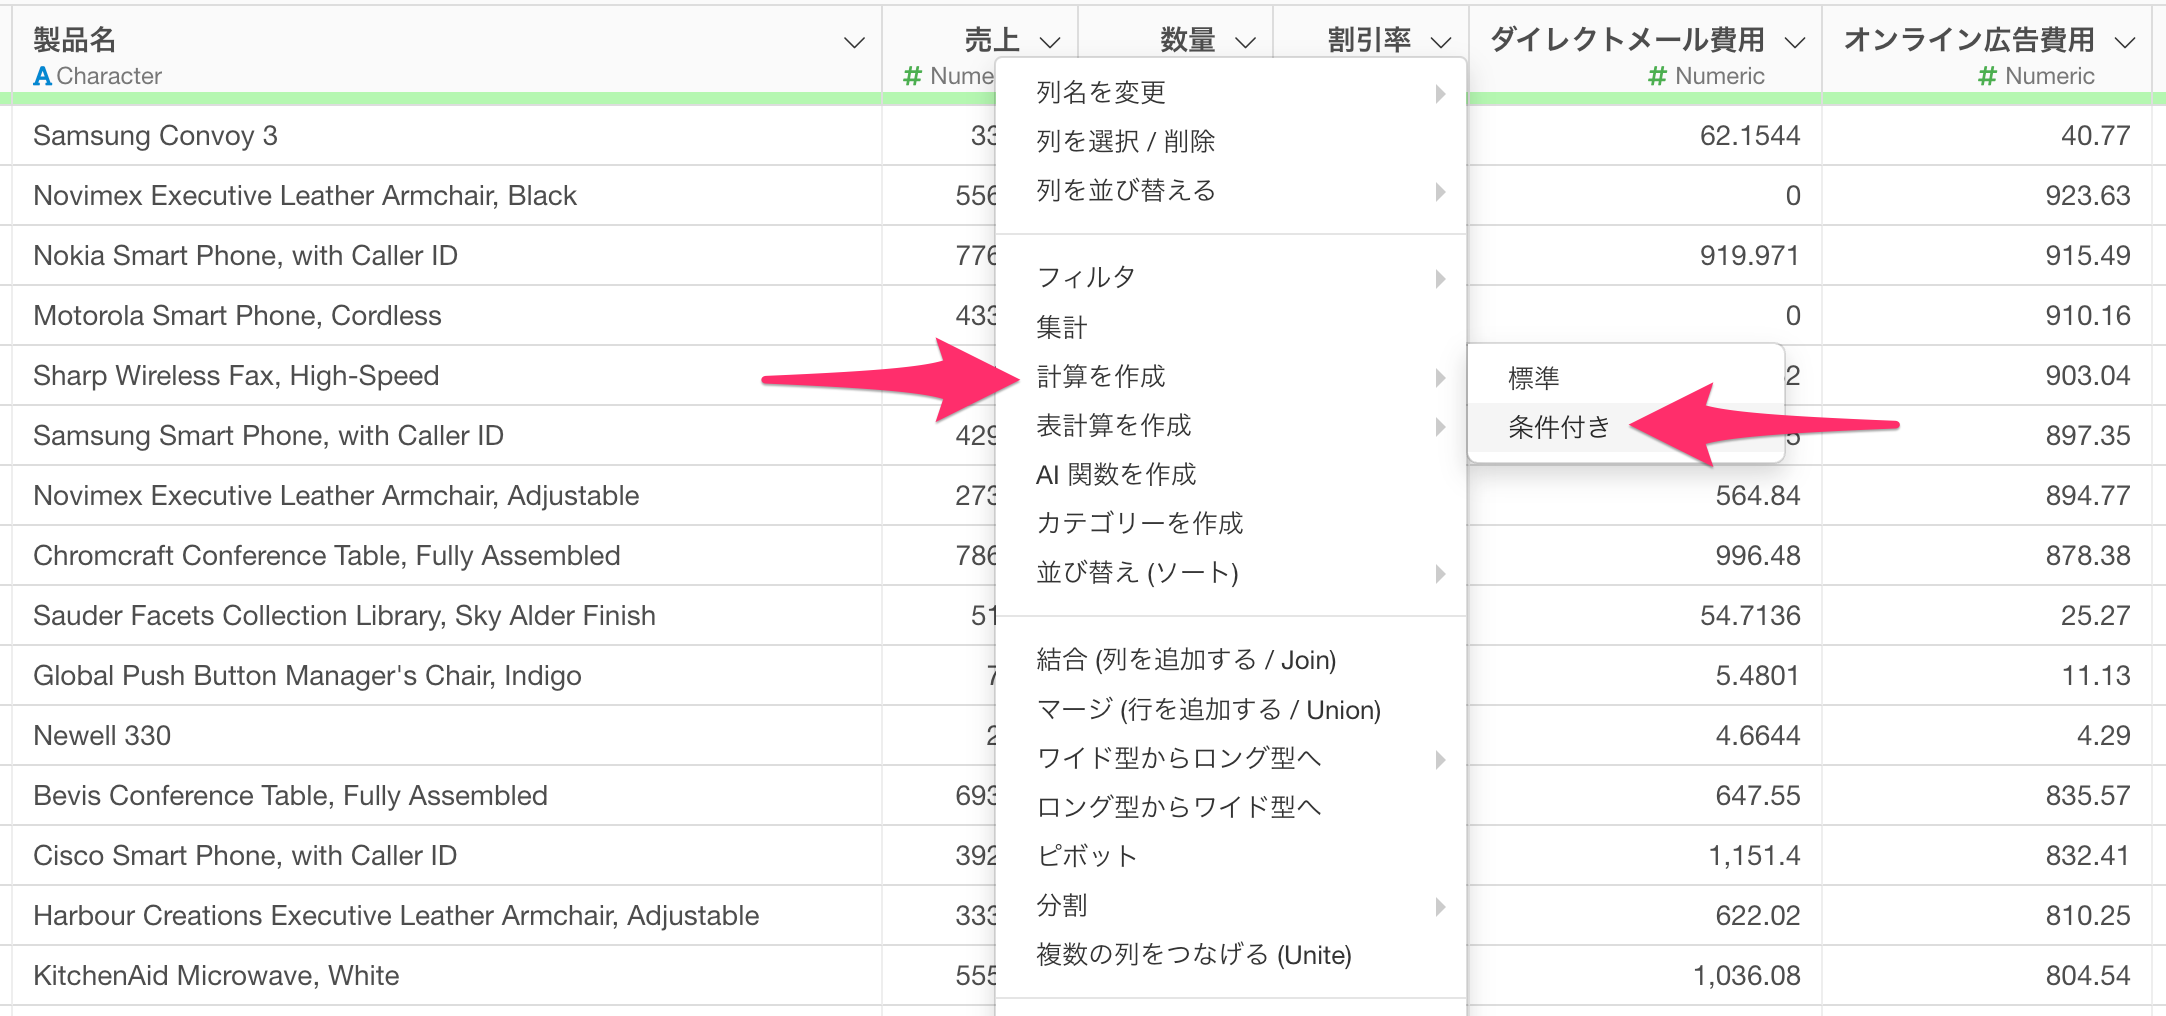Select 標準 in the submenu
The width and height of the screenshot is (2166, 1016).
(1534, 378)
